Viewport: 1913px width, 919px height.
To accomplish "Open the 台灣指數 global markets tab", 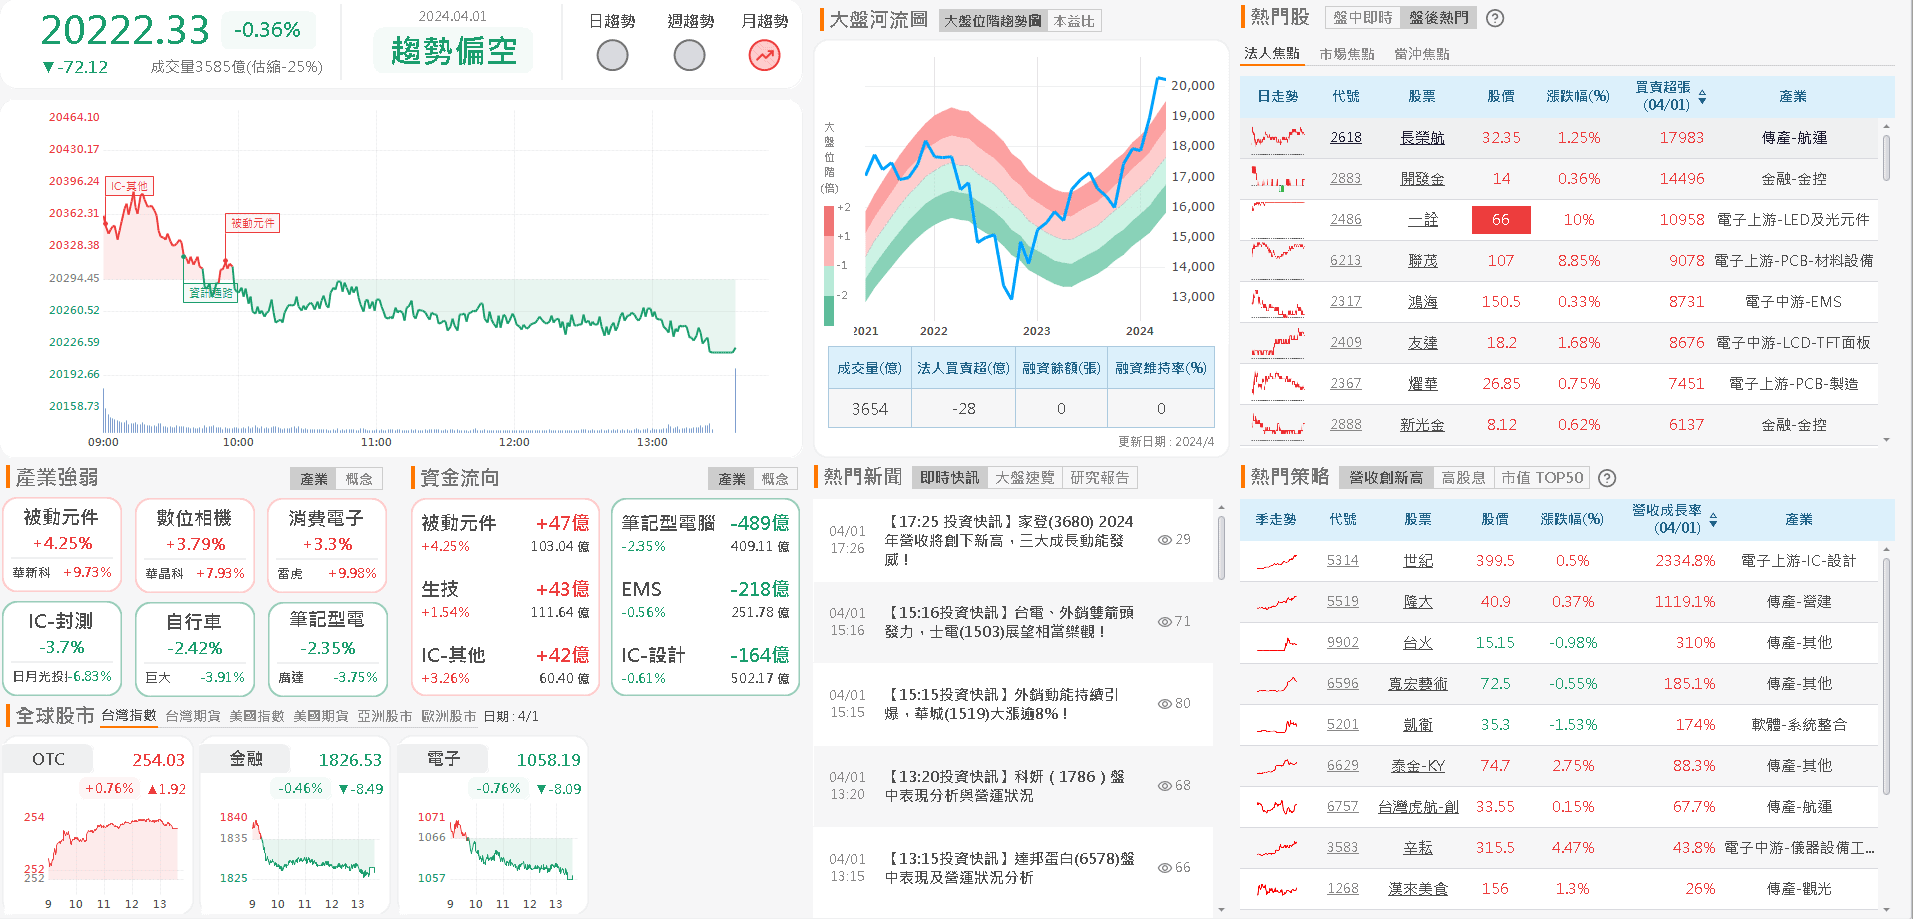I will (129, 716).
